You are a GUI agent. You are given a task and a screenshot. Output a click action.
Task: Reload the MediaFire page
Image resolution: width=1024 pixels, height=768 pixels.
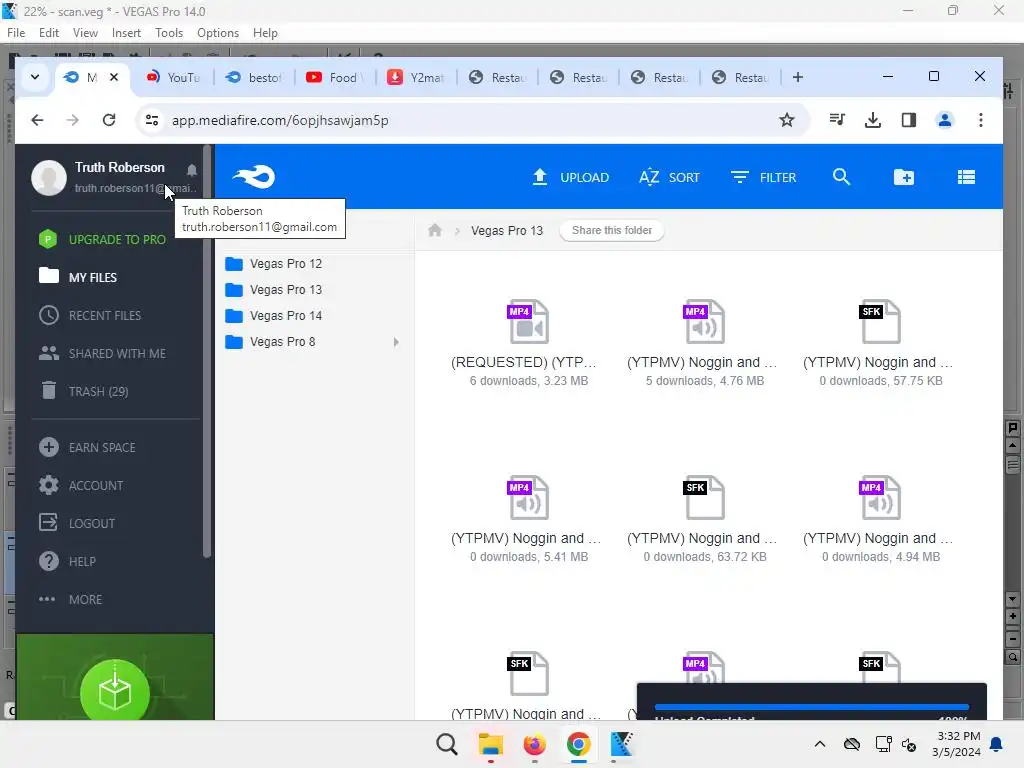coord(109,120)
